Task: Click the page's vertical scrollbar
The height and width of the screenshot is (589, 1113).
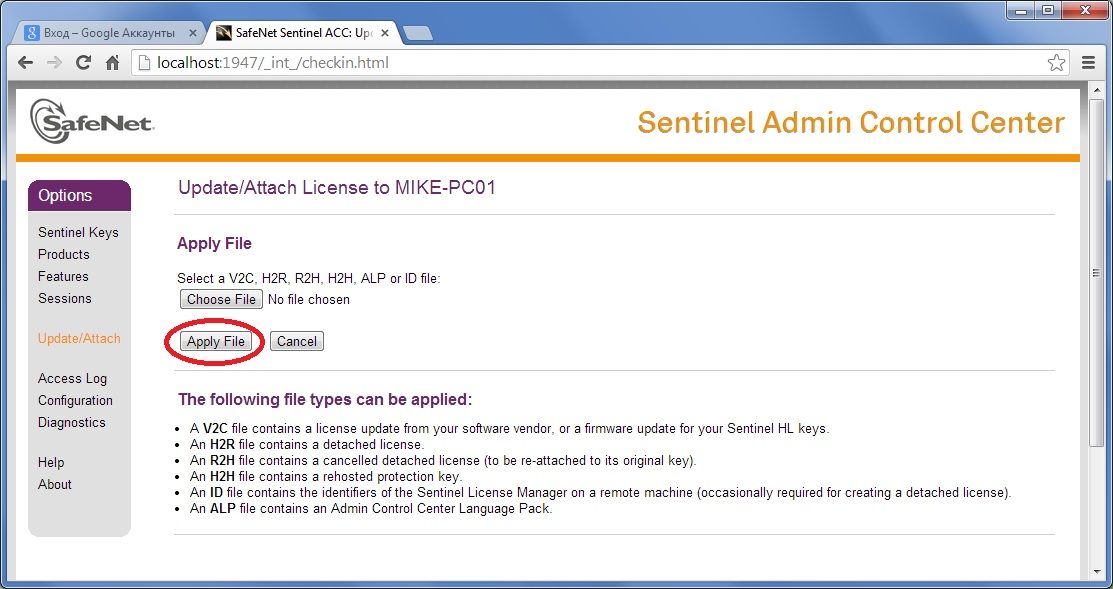Action: (x=1096, y=300)
